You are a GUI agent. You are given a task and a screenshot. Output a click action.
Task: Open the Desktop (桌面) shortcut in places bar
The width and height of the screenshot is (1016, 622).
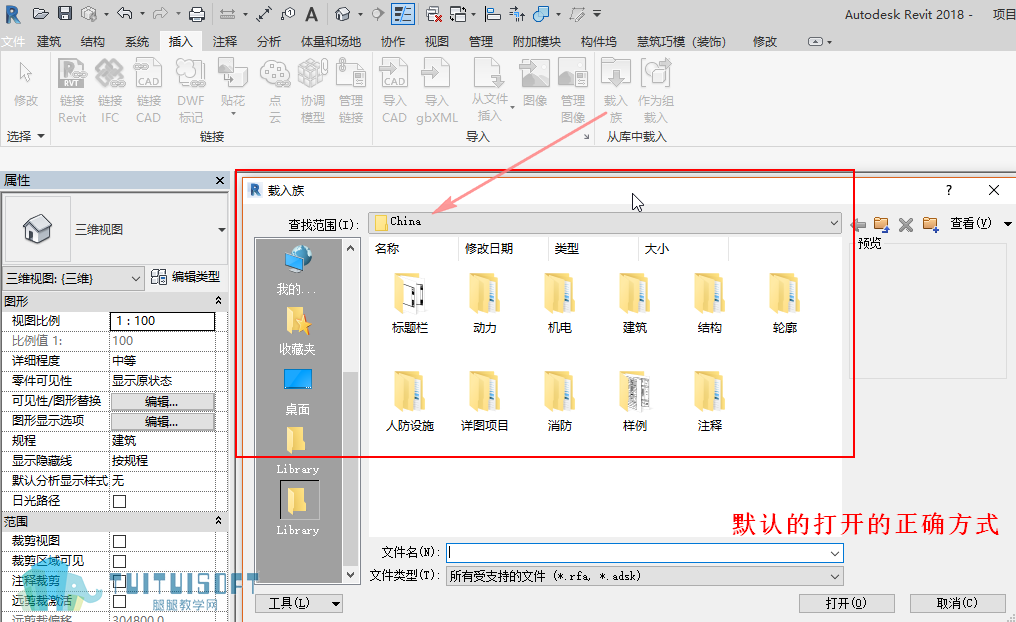pyautogui.click(x=297, y=393)
